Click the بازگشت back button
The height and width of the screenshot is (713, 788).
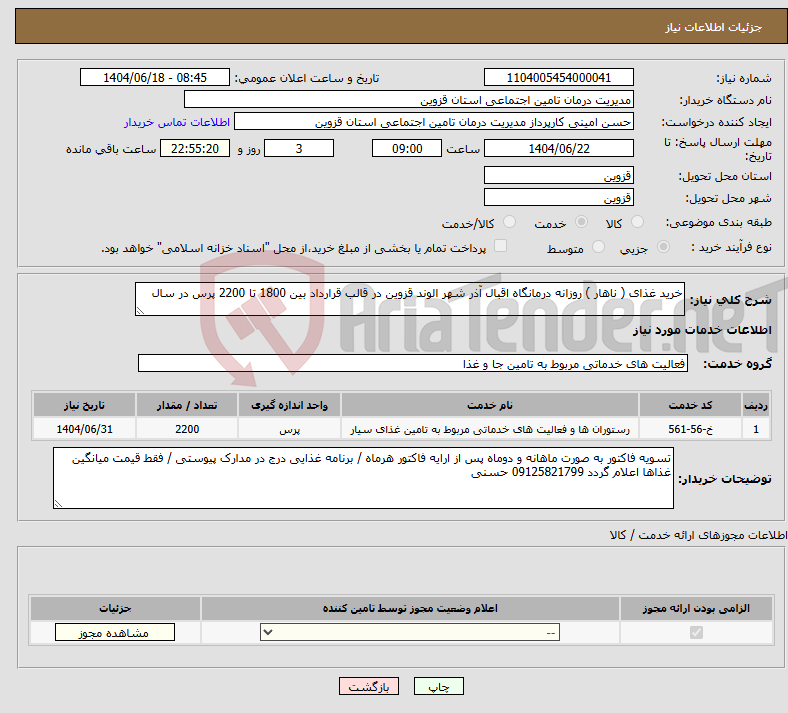(x=369, y=686)
